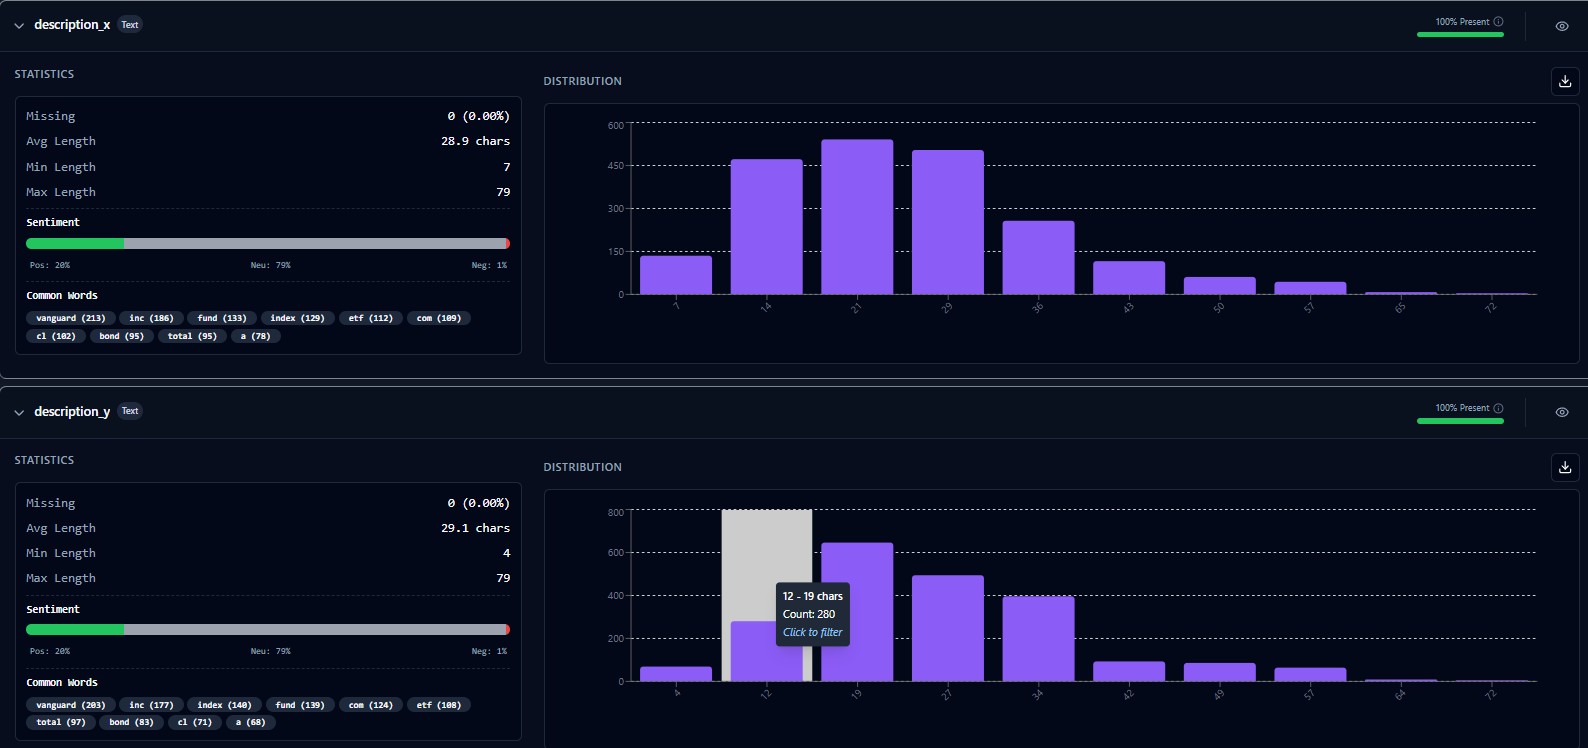The width and height of the screenshot is (1588, 748).
Task: Collapse the description_x section chevron
Action: [19, 26]
